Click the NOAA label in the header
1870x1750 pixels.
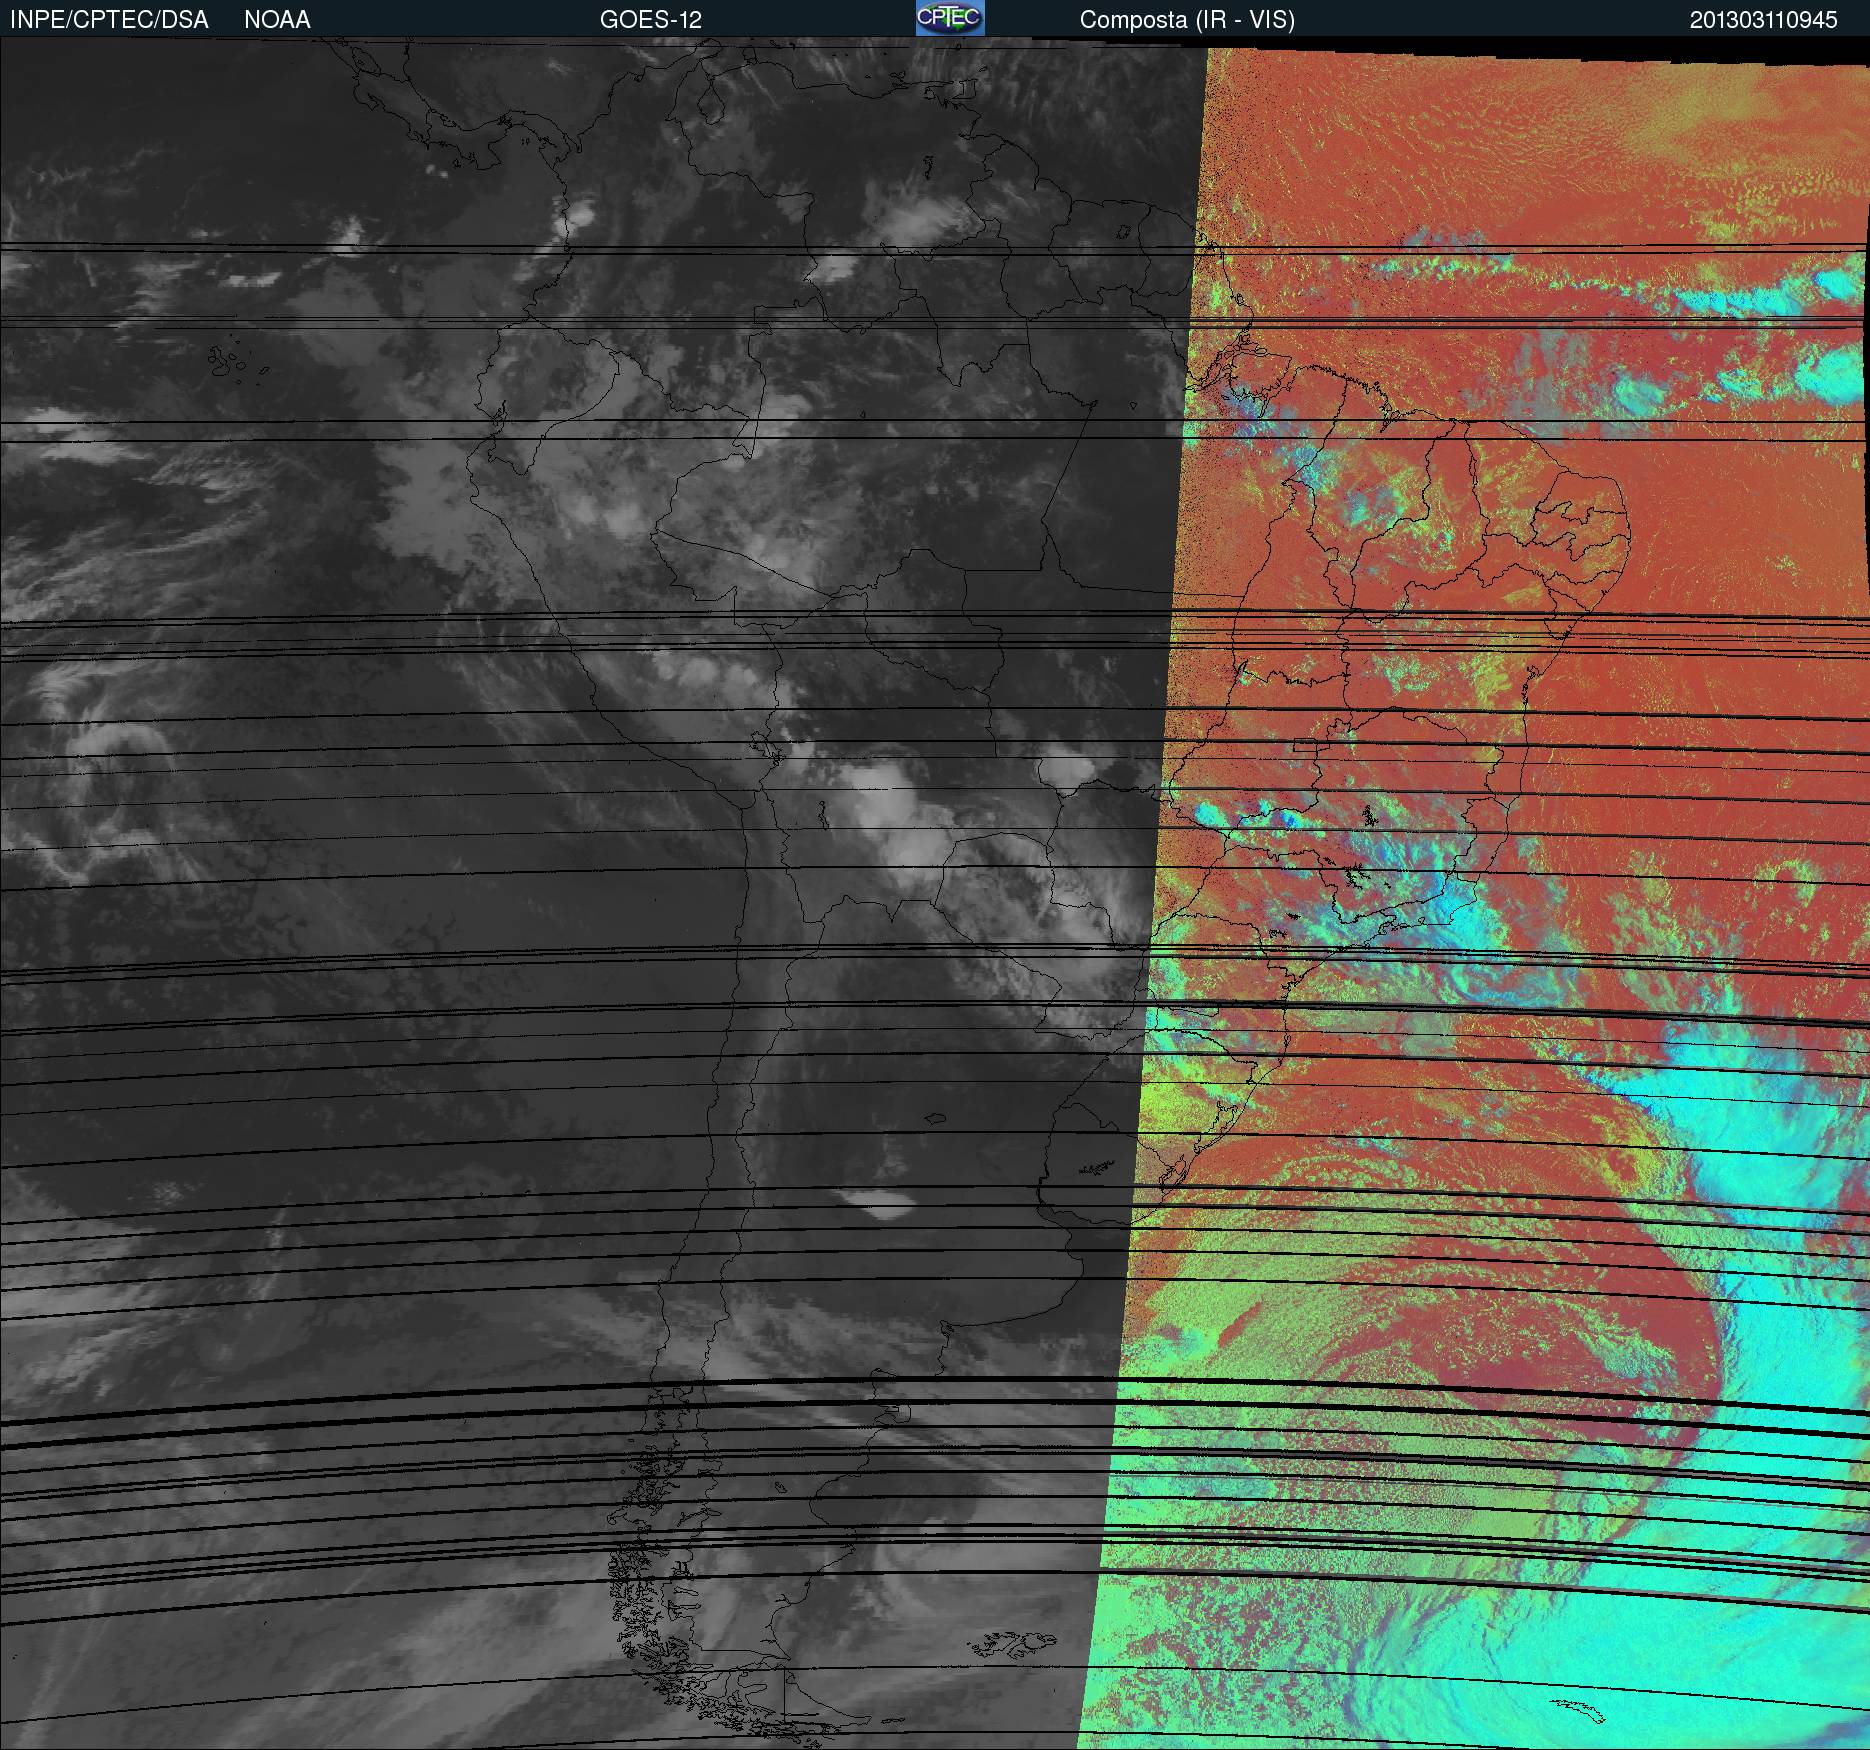pyautogui.click(x=277, y=19)
